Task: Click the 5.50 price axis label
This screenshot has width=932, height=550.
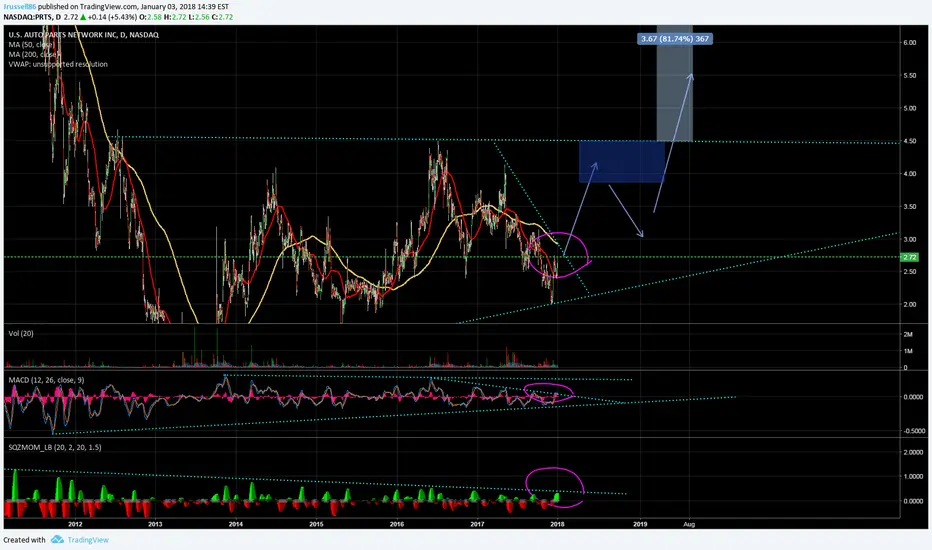Action: click(909, 76)
